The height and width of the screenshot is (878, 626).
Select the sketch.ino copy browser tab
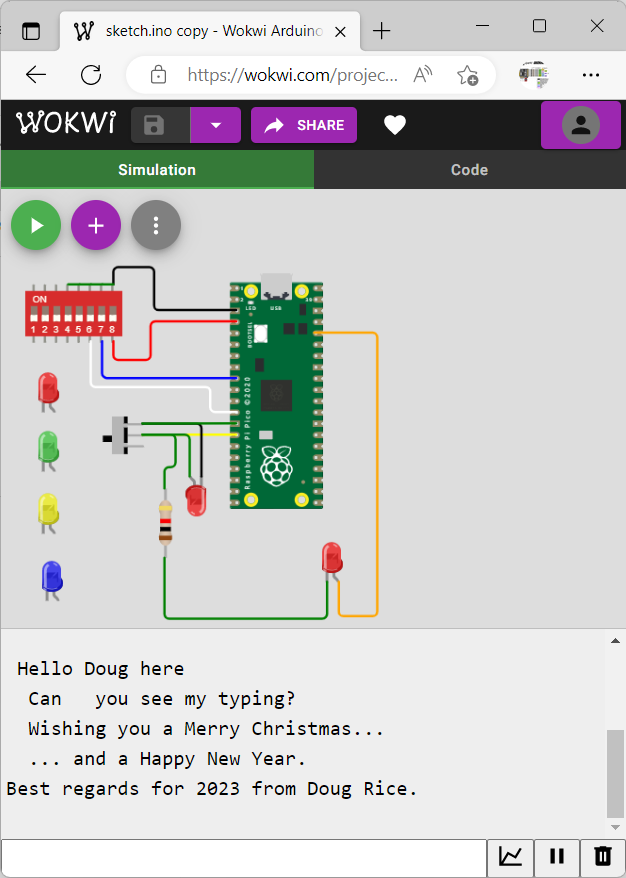click(211, 31)
